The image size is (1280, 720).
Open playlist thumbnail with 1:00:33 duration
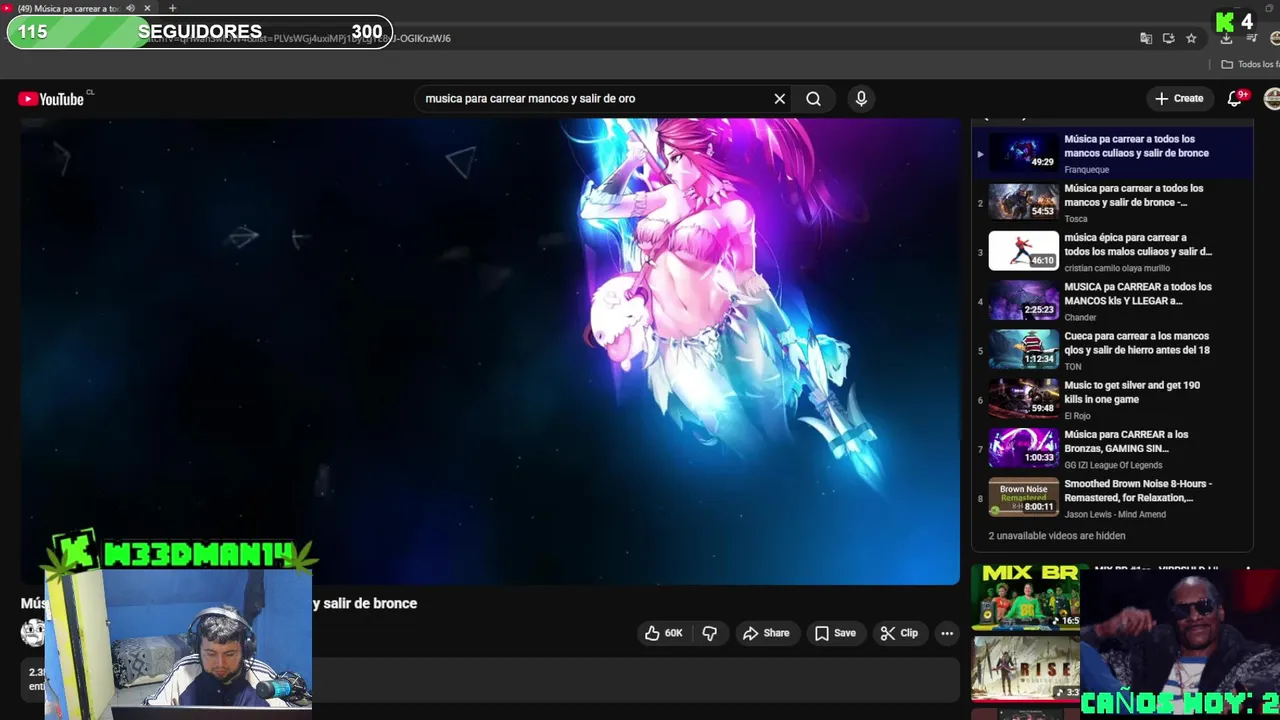pyautogui.click(x=1023, y=447)
